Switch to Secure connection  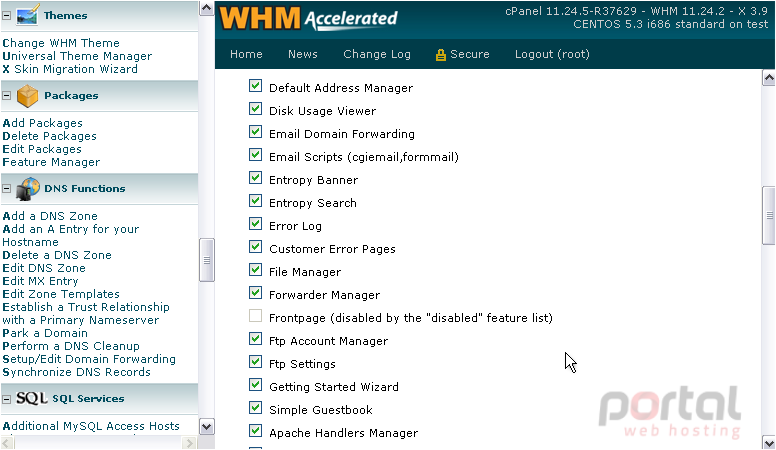(x=469, y=54)
